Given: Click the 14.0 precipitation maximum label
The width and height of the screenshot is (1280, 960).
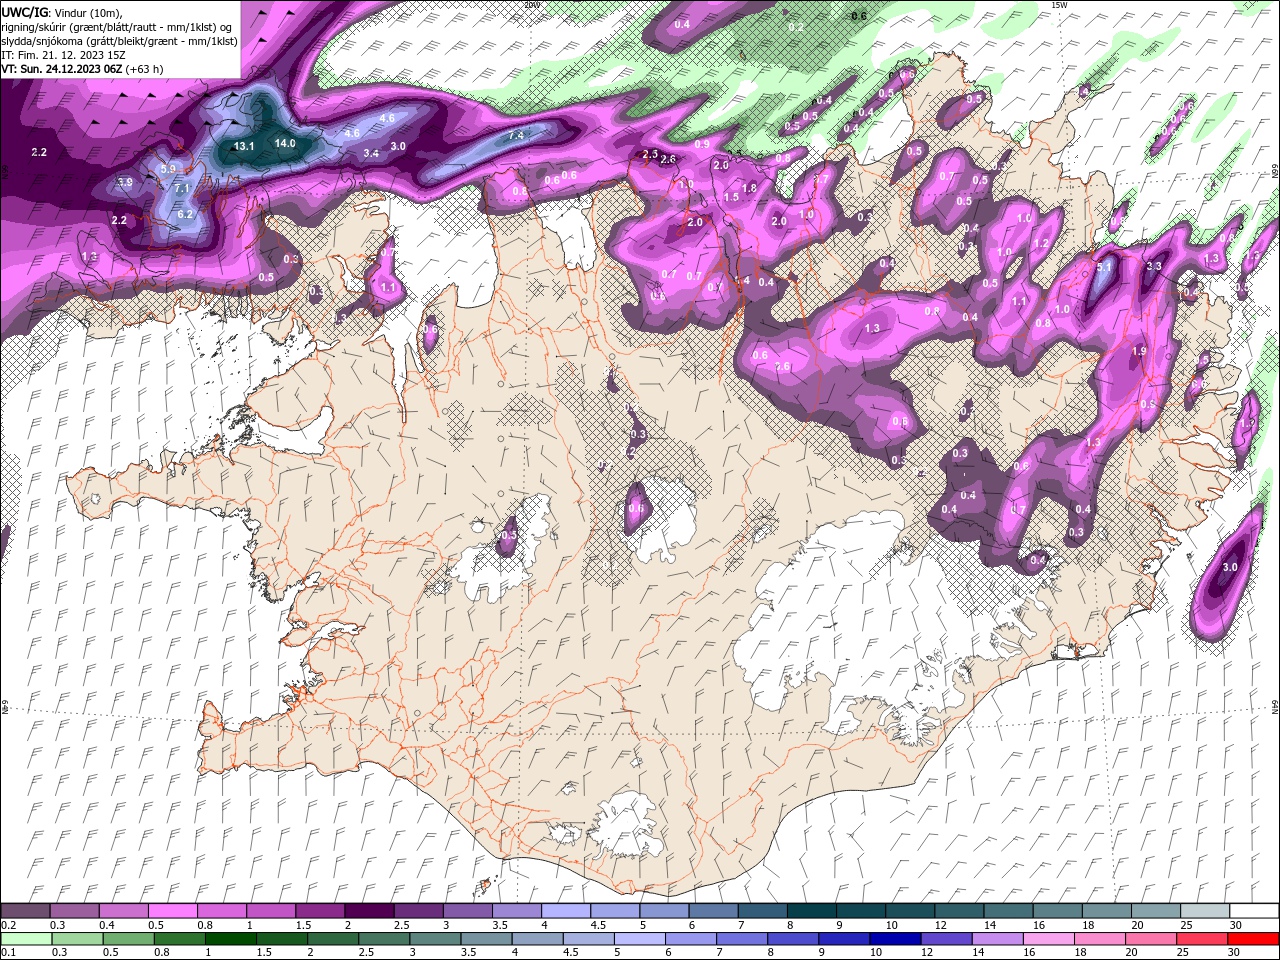Looking at the screenshot, I should 285,144.
